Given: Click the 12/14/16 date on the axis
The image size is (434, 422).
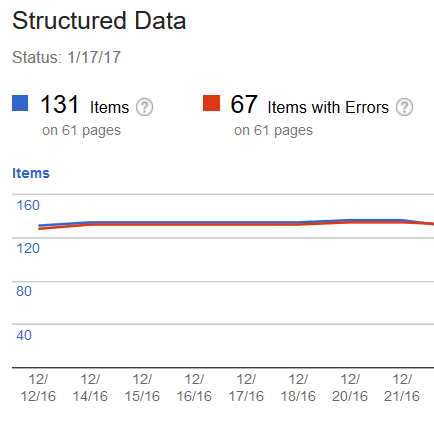Looking at the screenshot, I should tap(90, 388).
